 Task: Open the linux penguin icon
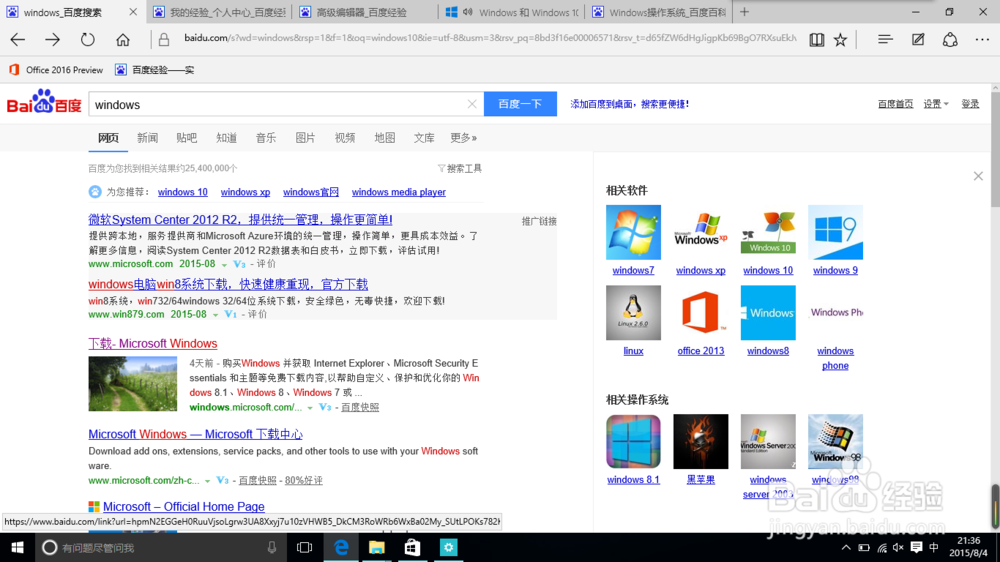click(x=633, y=313)
